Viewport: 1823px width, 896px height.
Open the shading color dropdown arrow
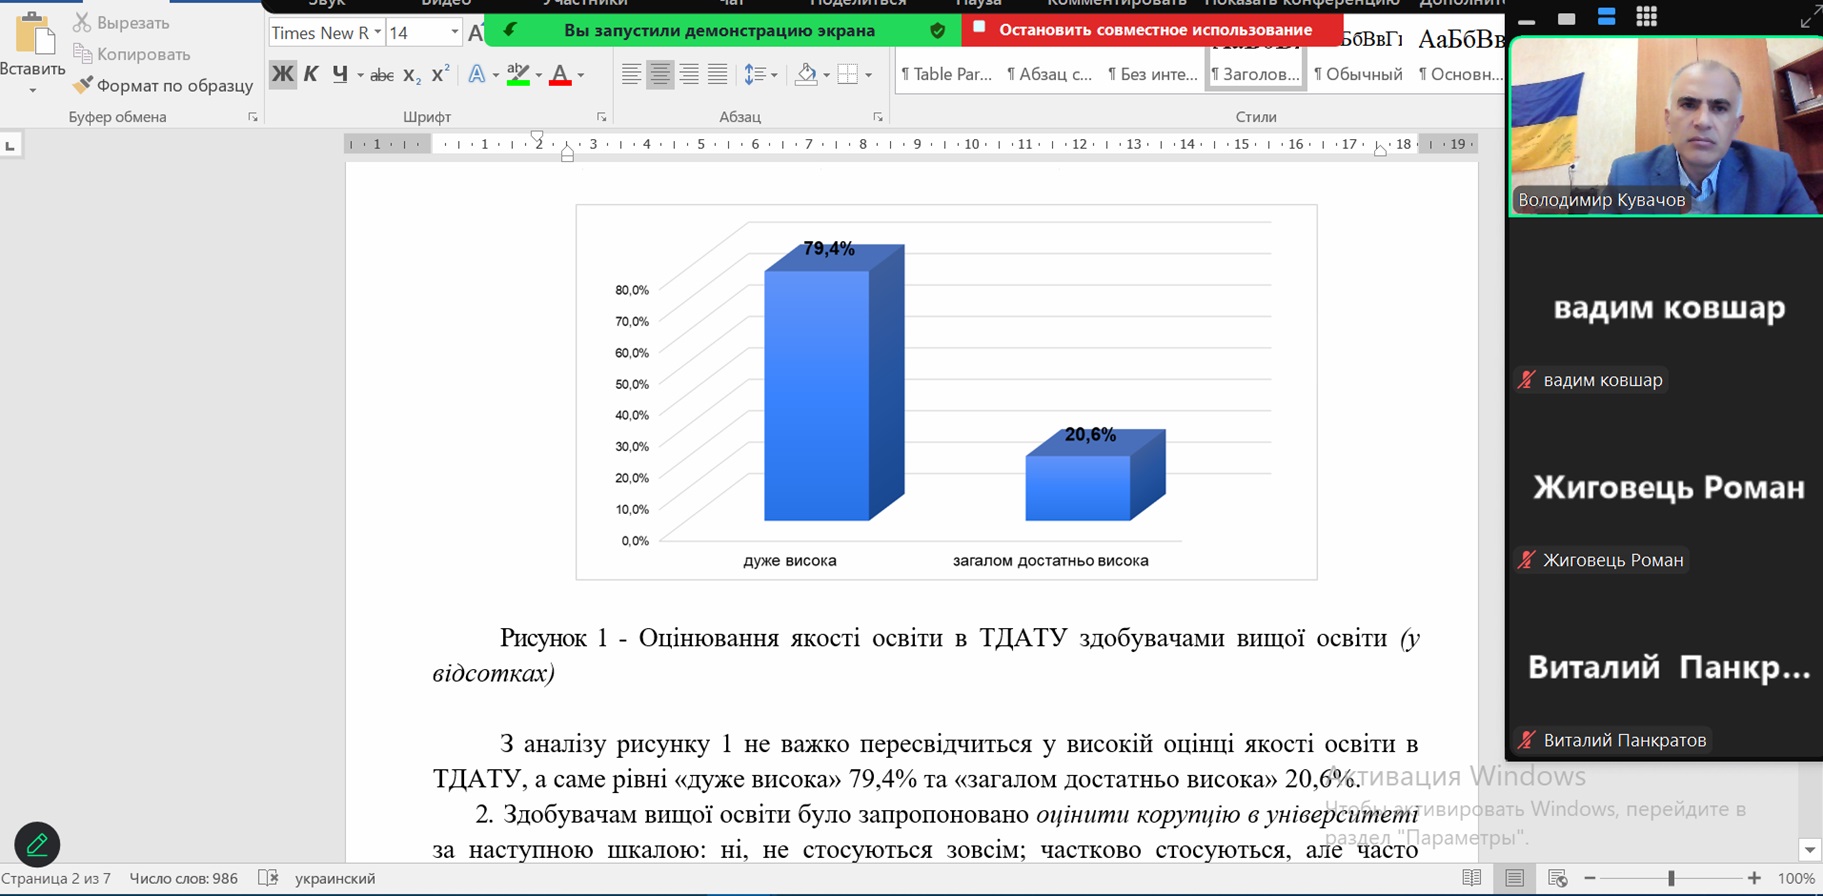tap(827, 75)
